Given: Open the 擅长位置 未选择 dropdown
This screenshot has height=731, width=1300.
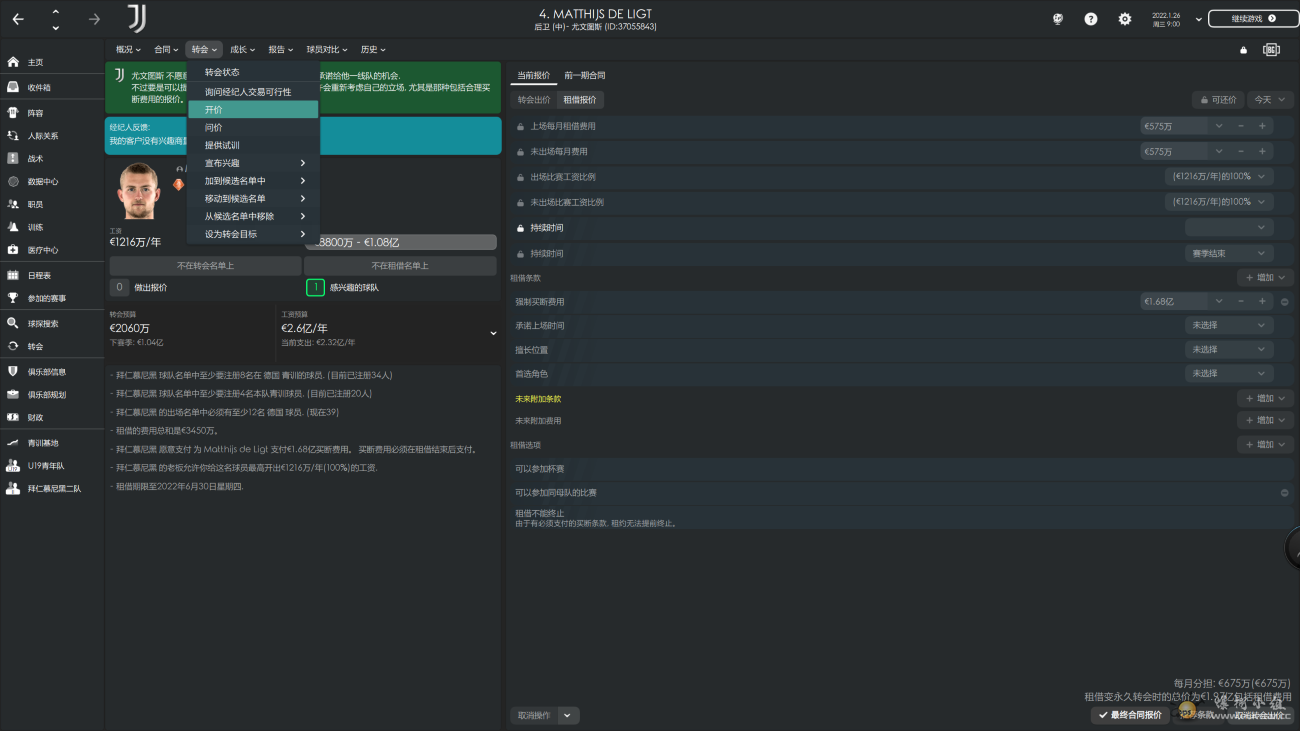Looking at the screenshot, I should (1229, 350).
